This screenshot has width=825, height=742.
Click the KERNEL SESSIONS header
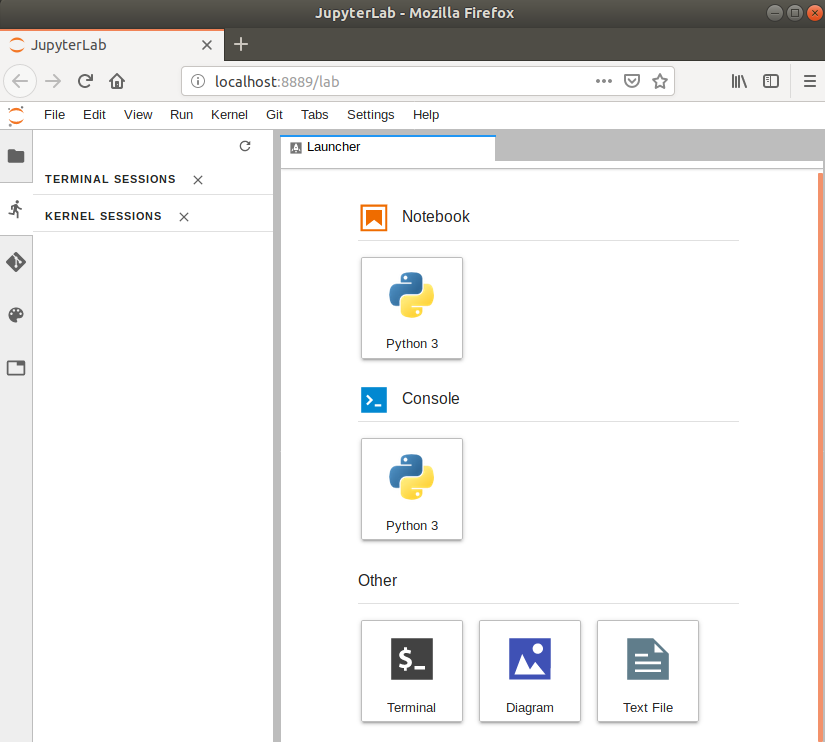[x=103, y=216]
